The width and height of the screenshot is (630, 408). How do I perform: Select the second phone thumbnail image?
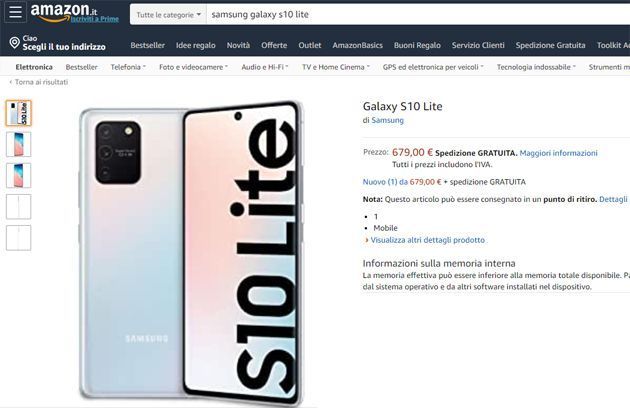pyautogui.click(x=18, y=144)
